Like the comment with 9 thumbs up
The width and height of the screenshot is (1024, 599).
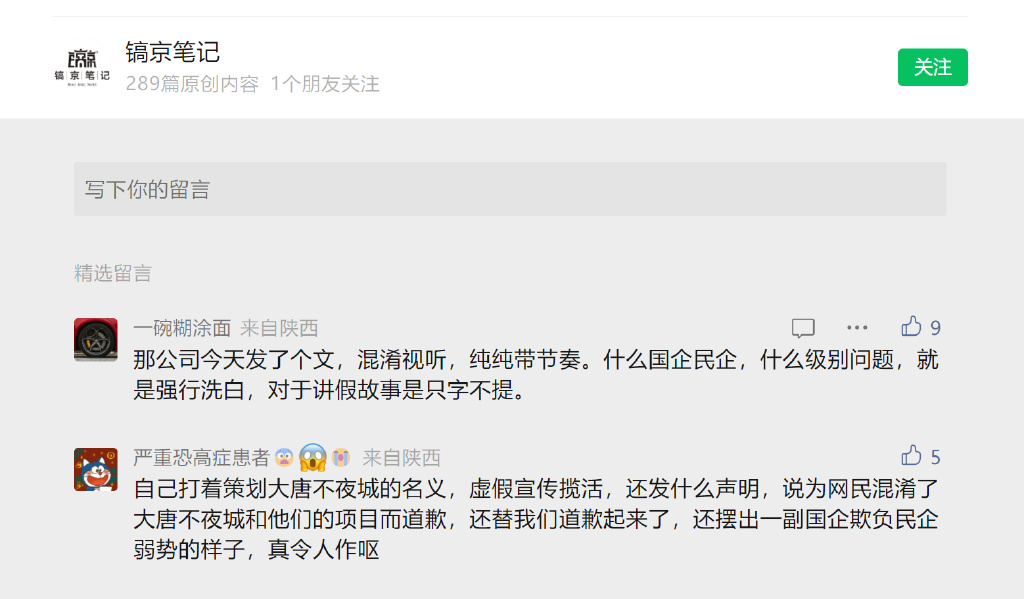[911, 326]
